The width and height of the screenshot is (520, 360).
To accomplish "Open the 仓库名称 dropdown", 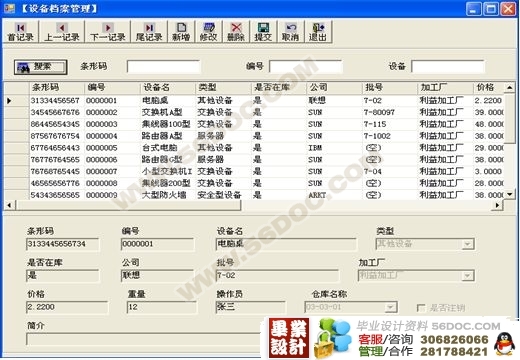I will pyautogui.click(x=390, y=307).
